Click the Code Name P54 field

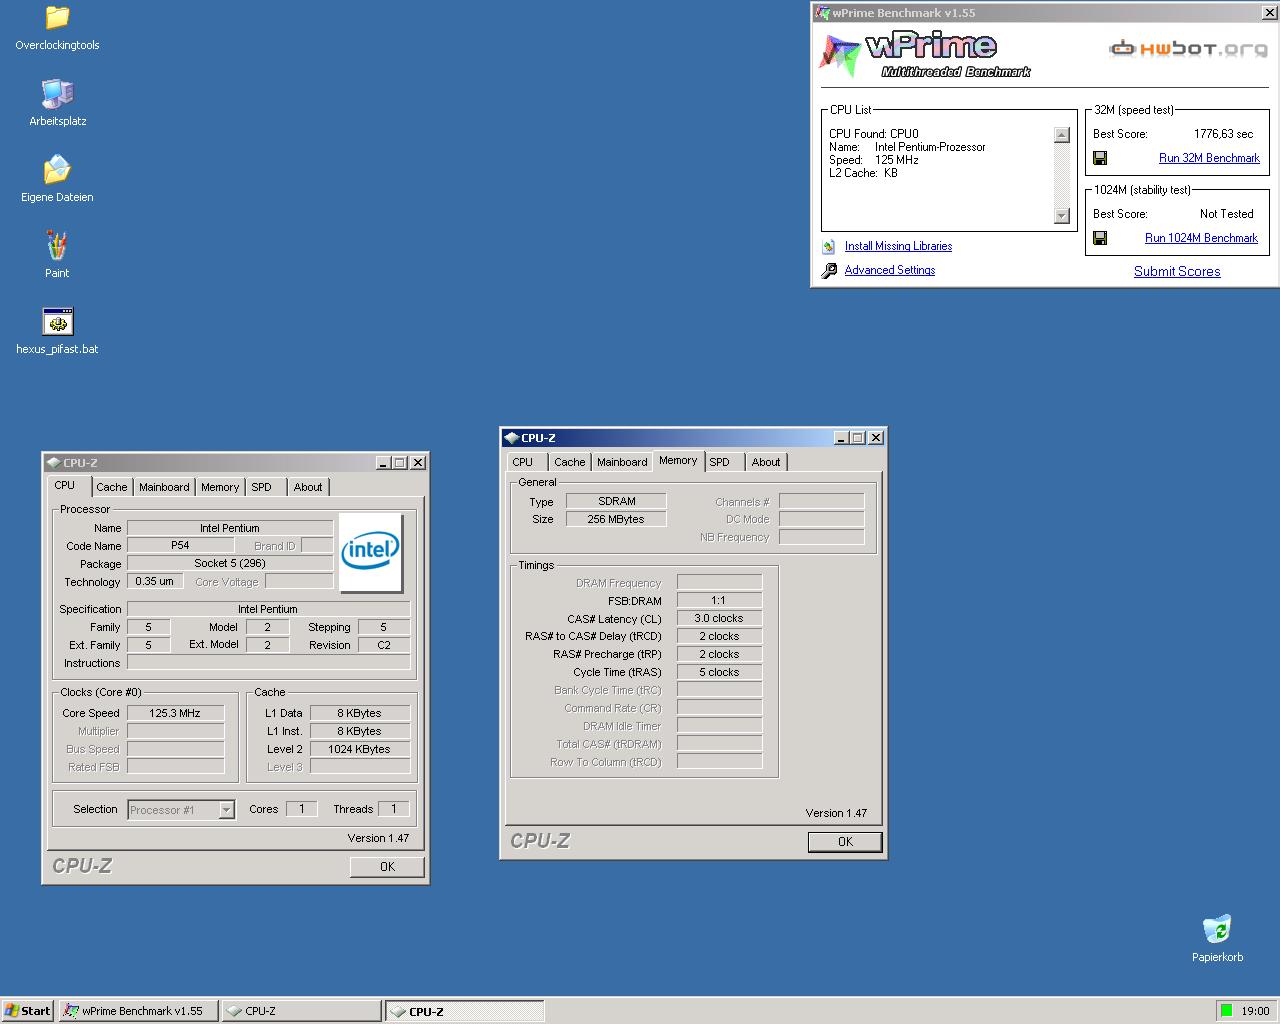(x=180, y=545)
